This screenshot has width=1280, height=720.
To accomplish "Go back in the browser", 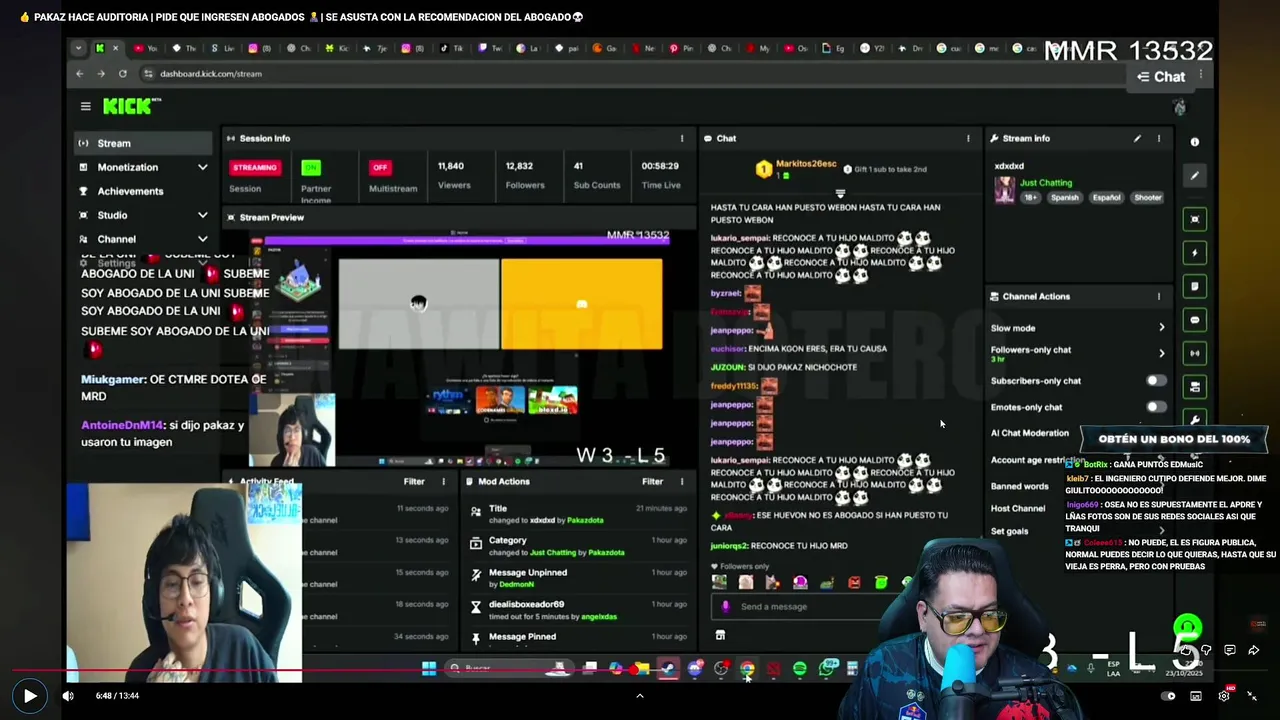I will tap(80, 74).
